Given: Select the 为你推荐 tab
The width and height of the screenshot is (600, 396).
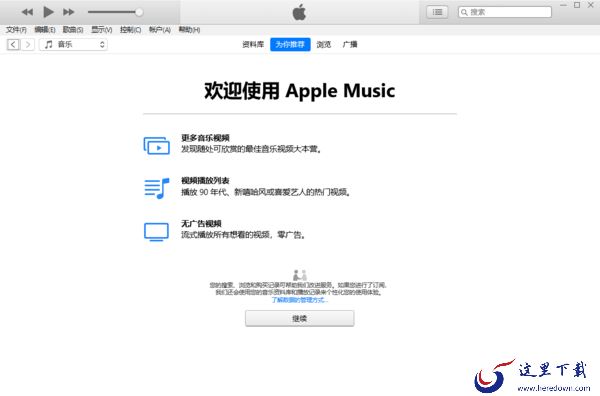Looking at the screenshot, I should (x=290, y=45).
